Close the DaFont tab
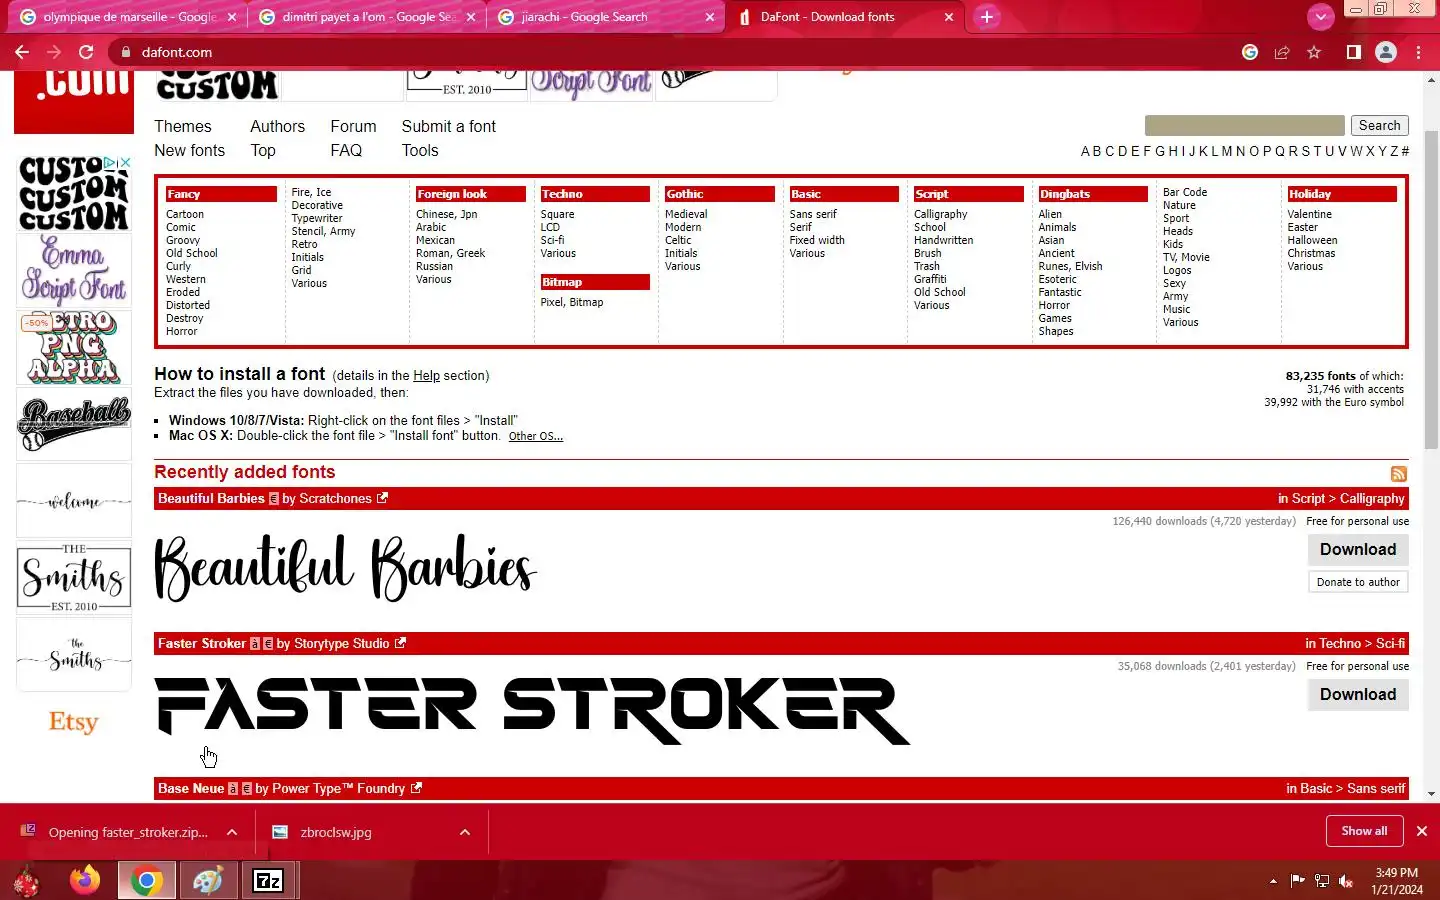Screen dimensions: 1440x900 (949, 17)
